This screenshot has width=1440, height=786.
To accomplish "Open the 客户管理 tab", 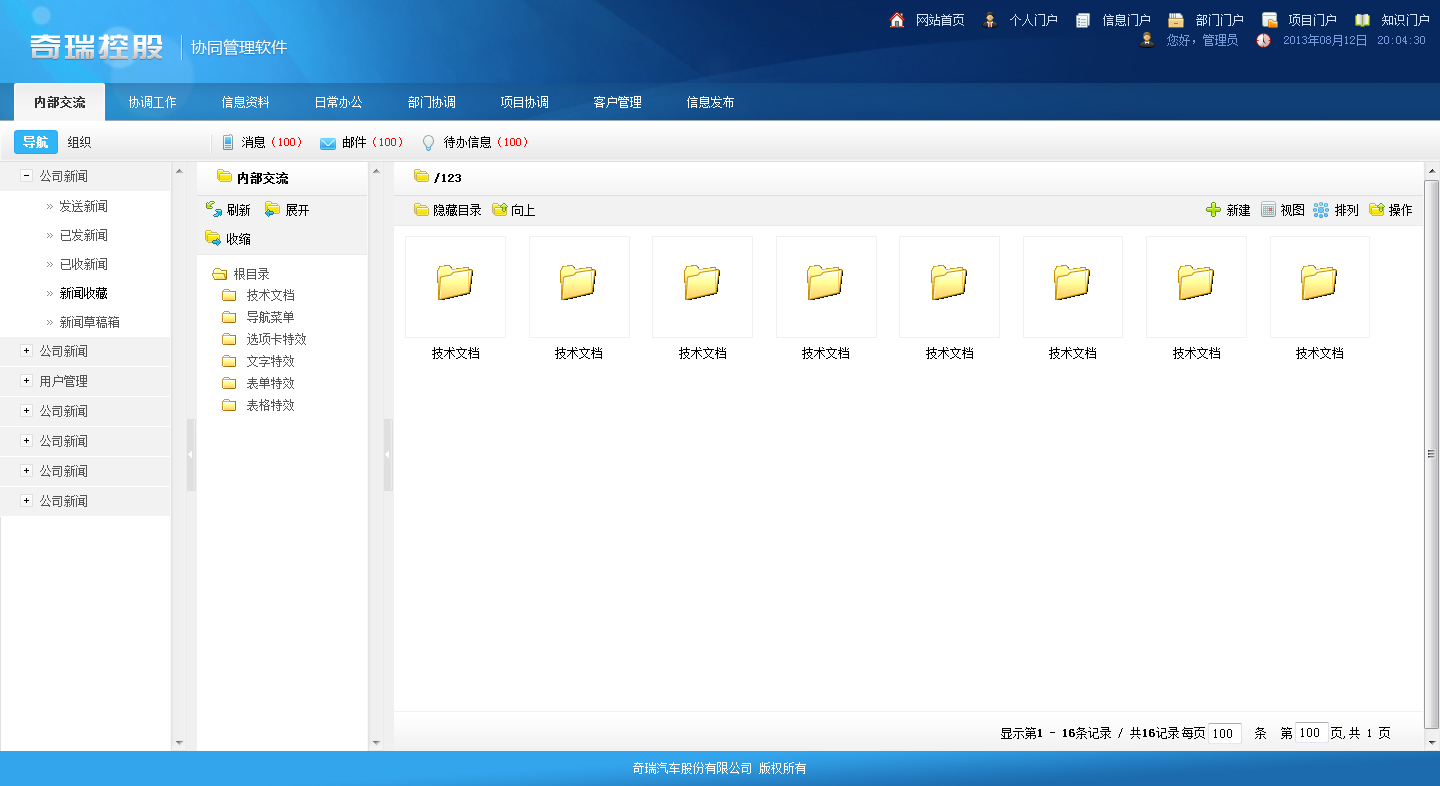I will pyautogui.click(x=617, y=102).
